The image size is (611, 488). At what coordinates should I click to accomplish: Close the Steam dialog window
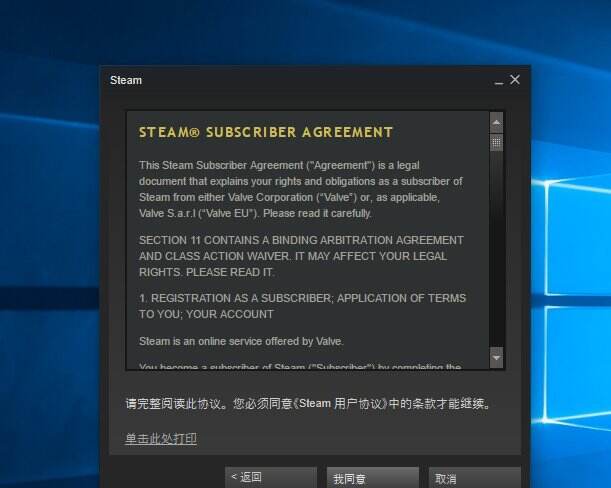pyautogui.click(x=515, y=80)
